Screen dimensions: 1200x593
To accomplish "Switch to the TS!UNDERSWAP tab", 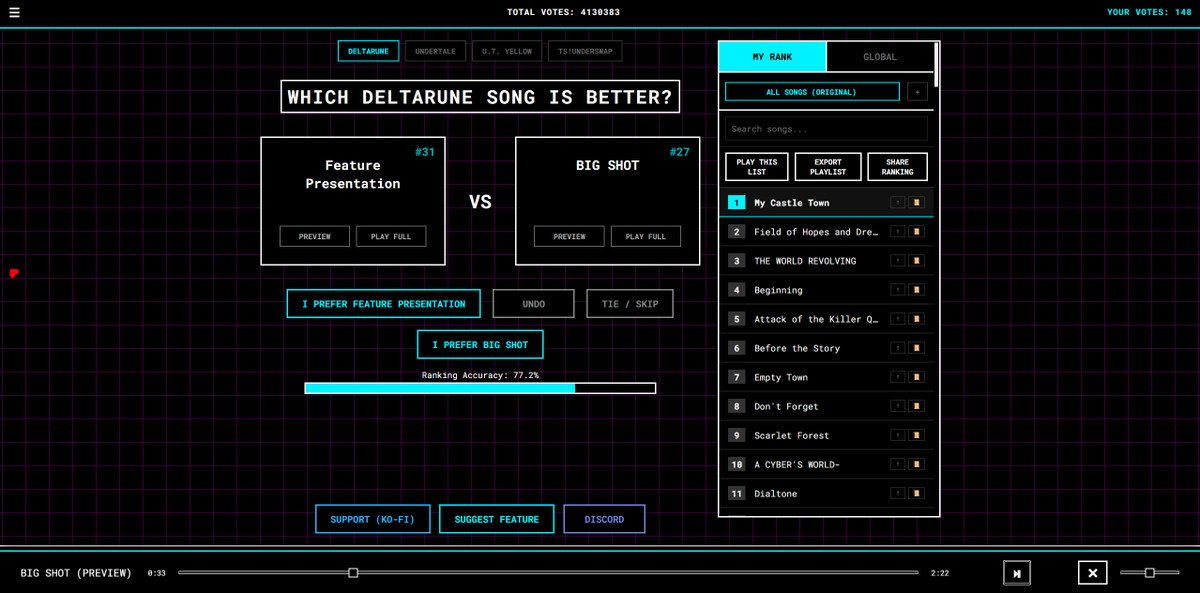I will 585,51.
